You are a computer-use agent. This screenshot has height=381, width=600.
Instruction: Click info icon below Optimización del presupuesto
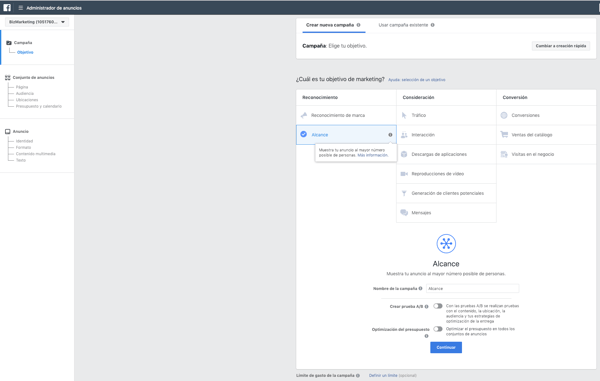pos(427,336)
